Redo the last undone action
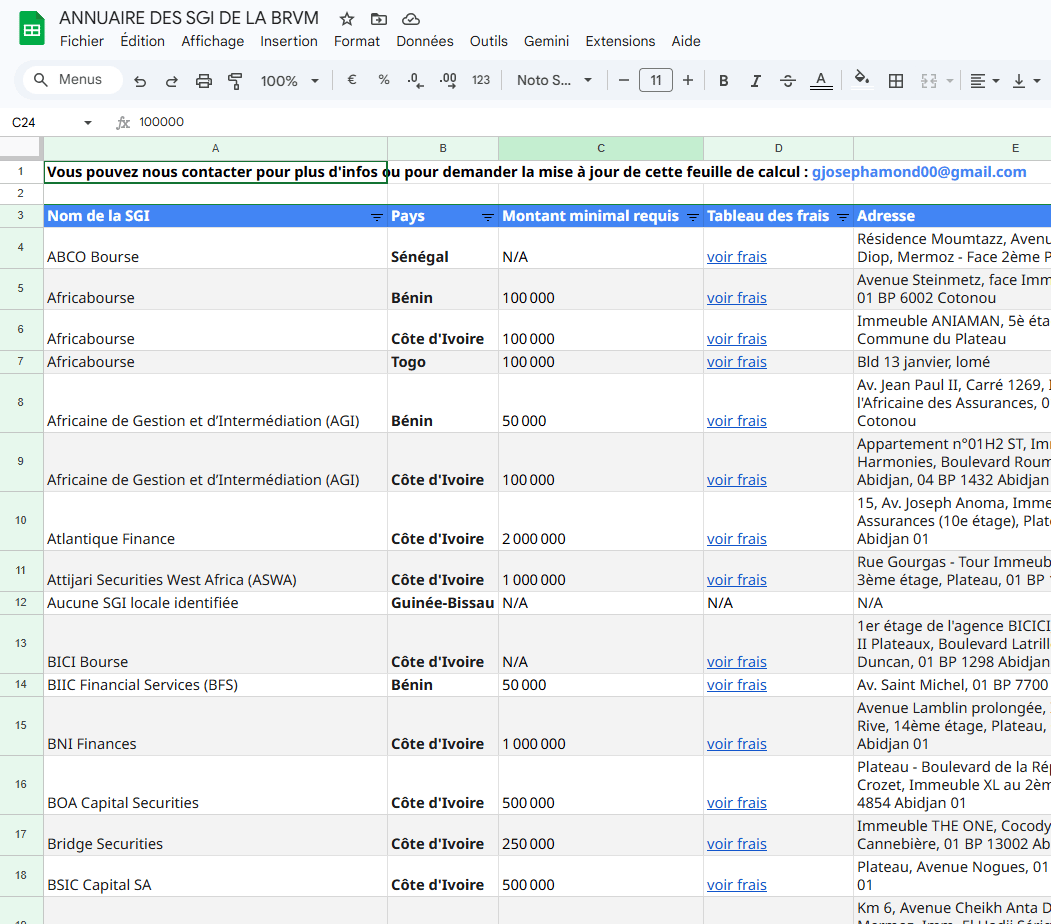 172,81
